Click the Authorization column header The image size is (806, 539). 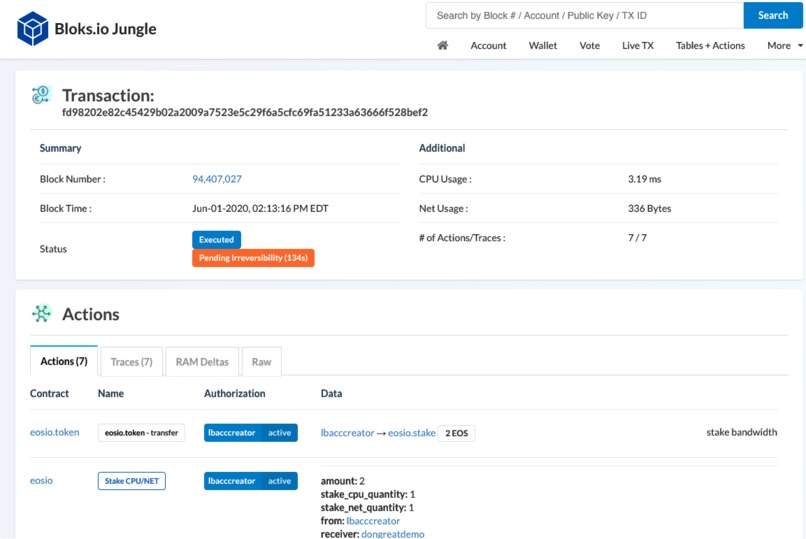[235, 393]
